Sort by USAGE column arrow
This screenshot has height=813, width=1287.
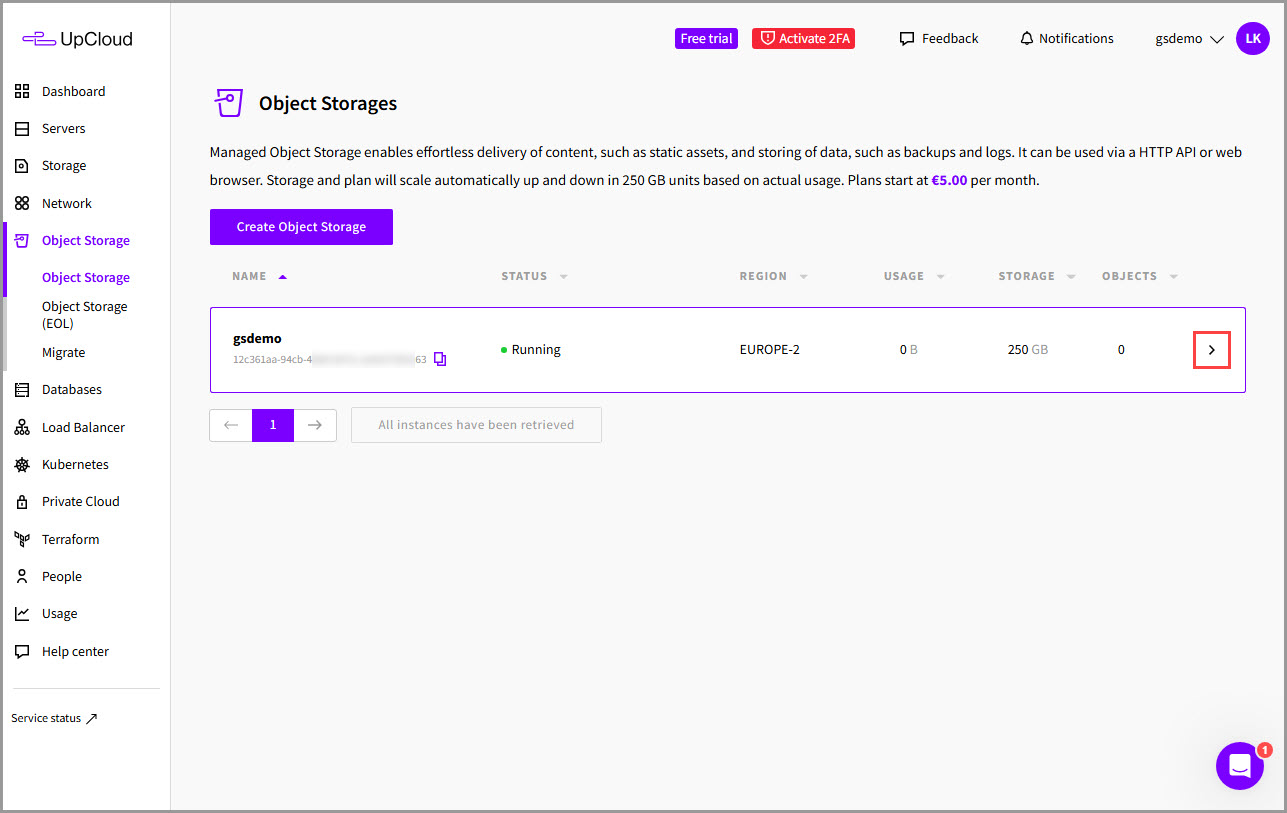[x=940, y=277]
